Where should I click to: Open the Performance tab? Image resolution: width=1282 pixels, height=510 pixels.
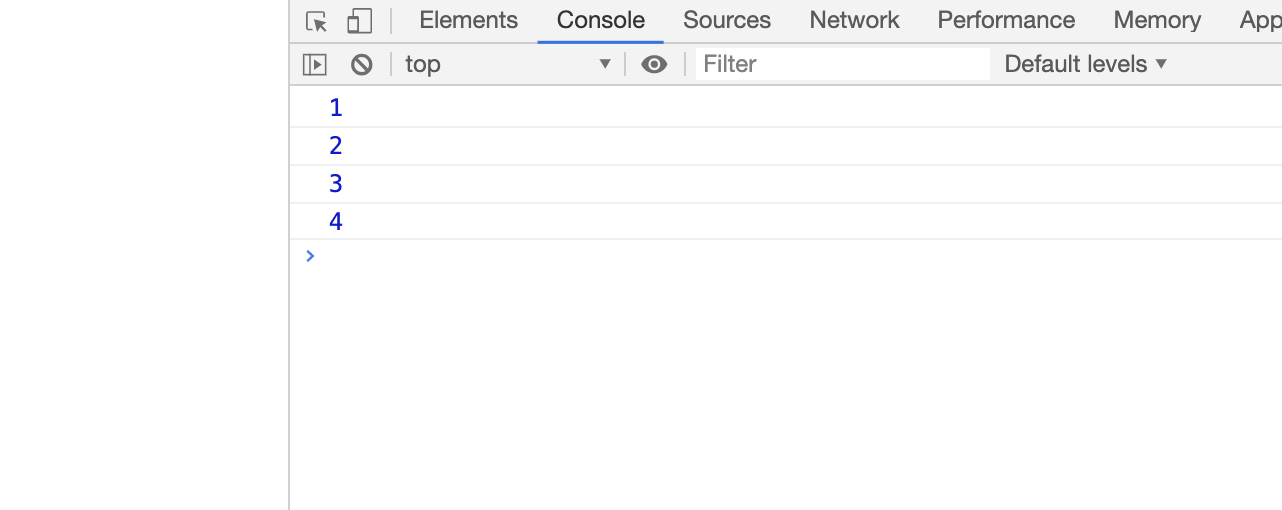tap(1006, 20)
